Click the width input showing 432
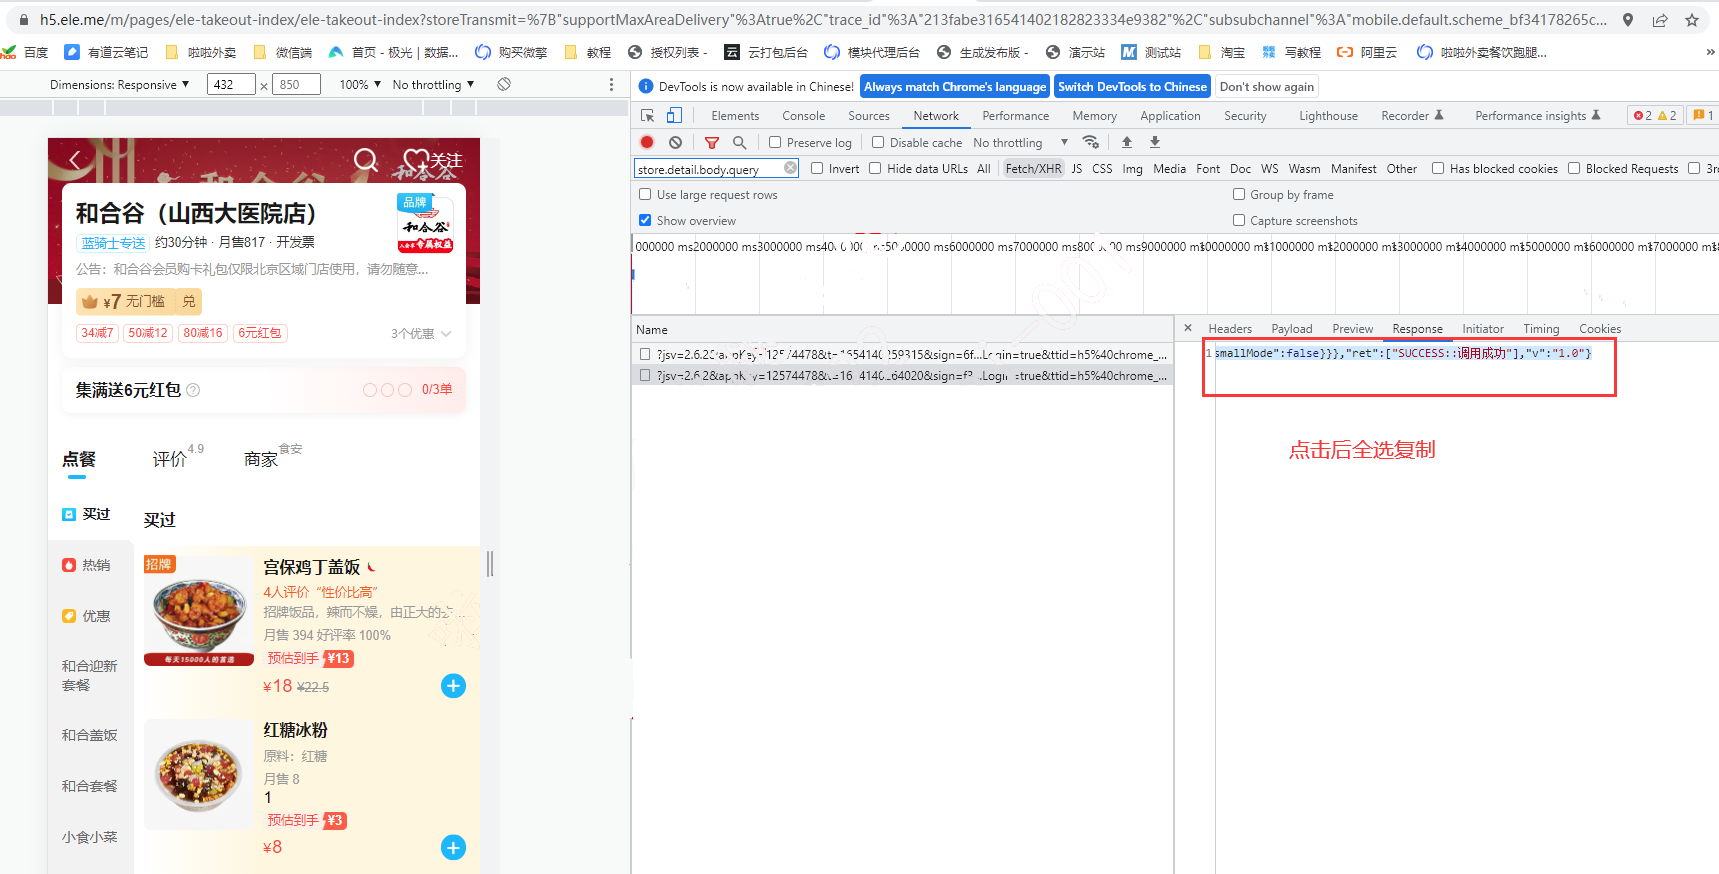Image resolution: width=1719 pixels, height=874 pixels. (x=231, y=84)
